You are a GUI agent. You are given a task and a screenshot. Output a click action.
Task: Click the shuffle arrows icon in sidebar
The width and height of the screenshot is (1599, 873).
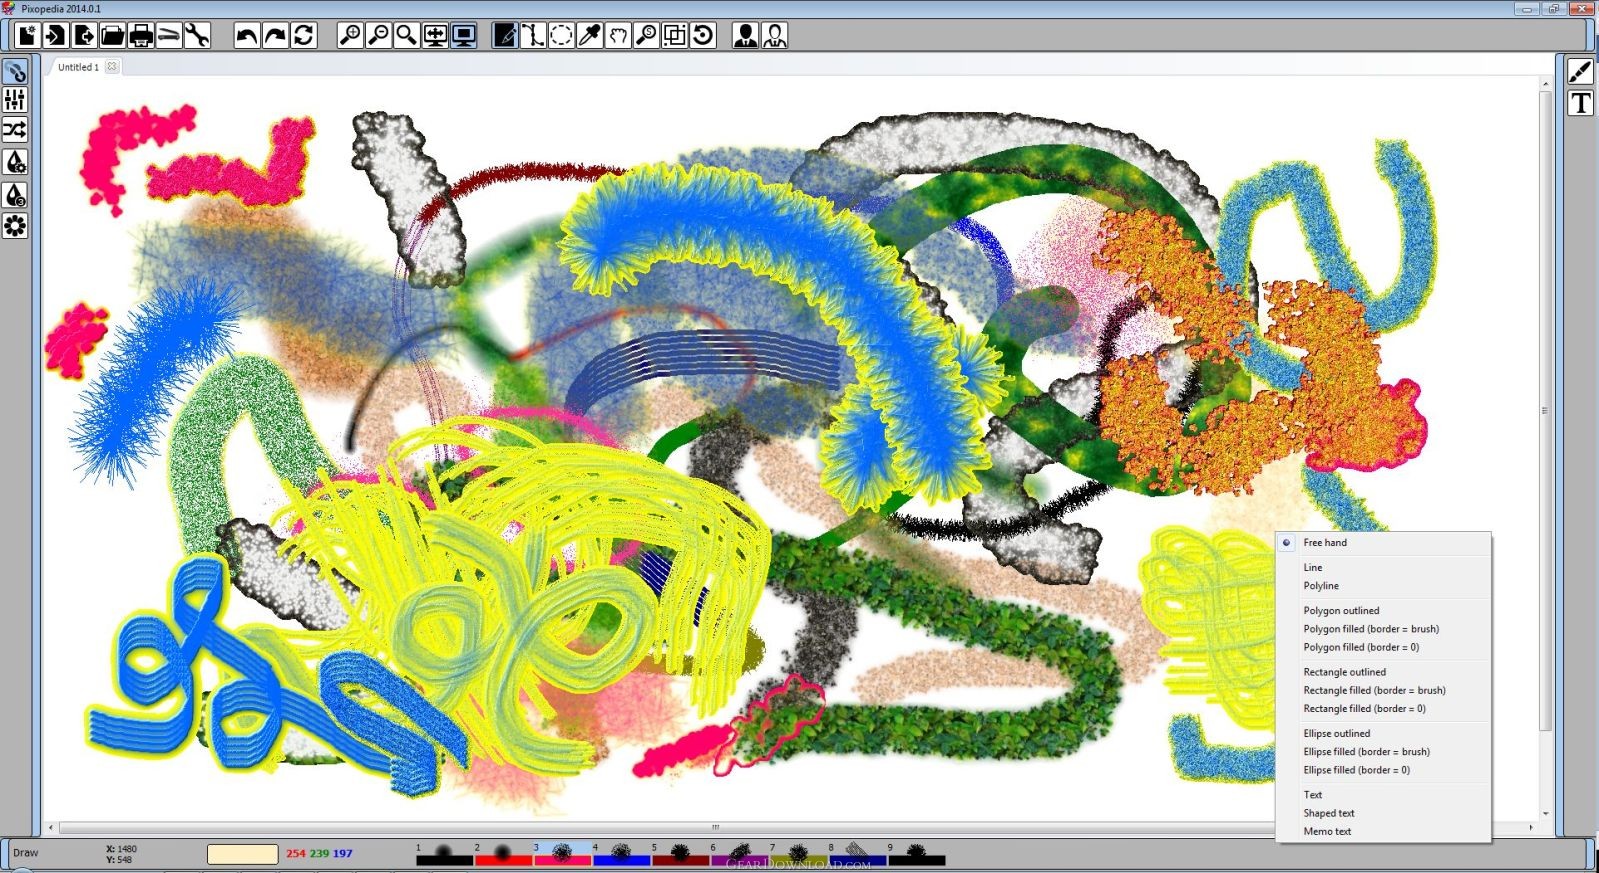click(x=15, y=130)
